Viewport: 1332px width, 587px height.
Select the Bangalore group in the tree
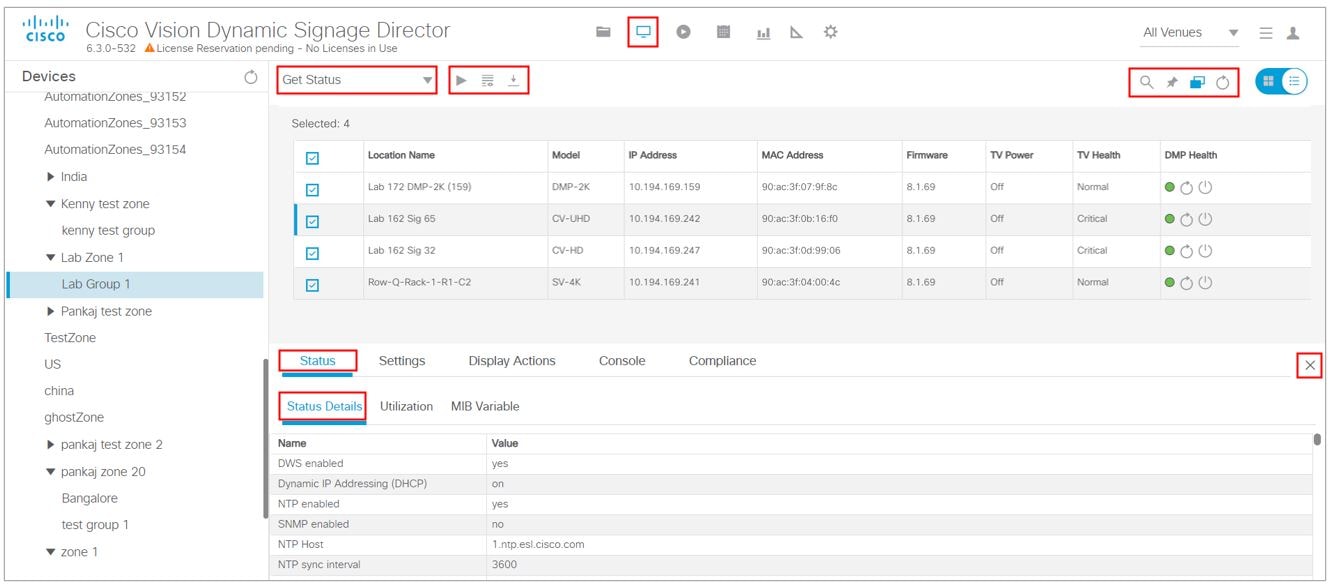point(90,498)
